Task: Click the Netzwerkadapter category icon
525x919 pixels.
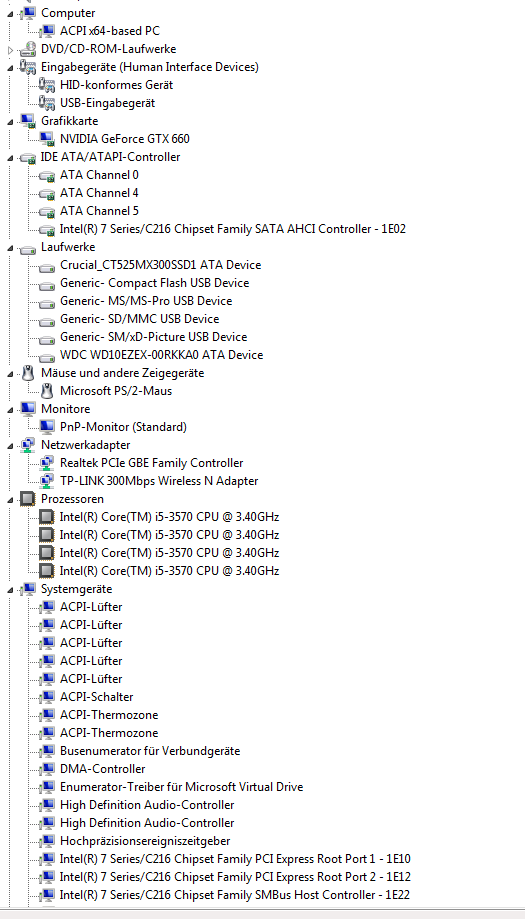Action: [x=28, y=445]
